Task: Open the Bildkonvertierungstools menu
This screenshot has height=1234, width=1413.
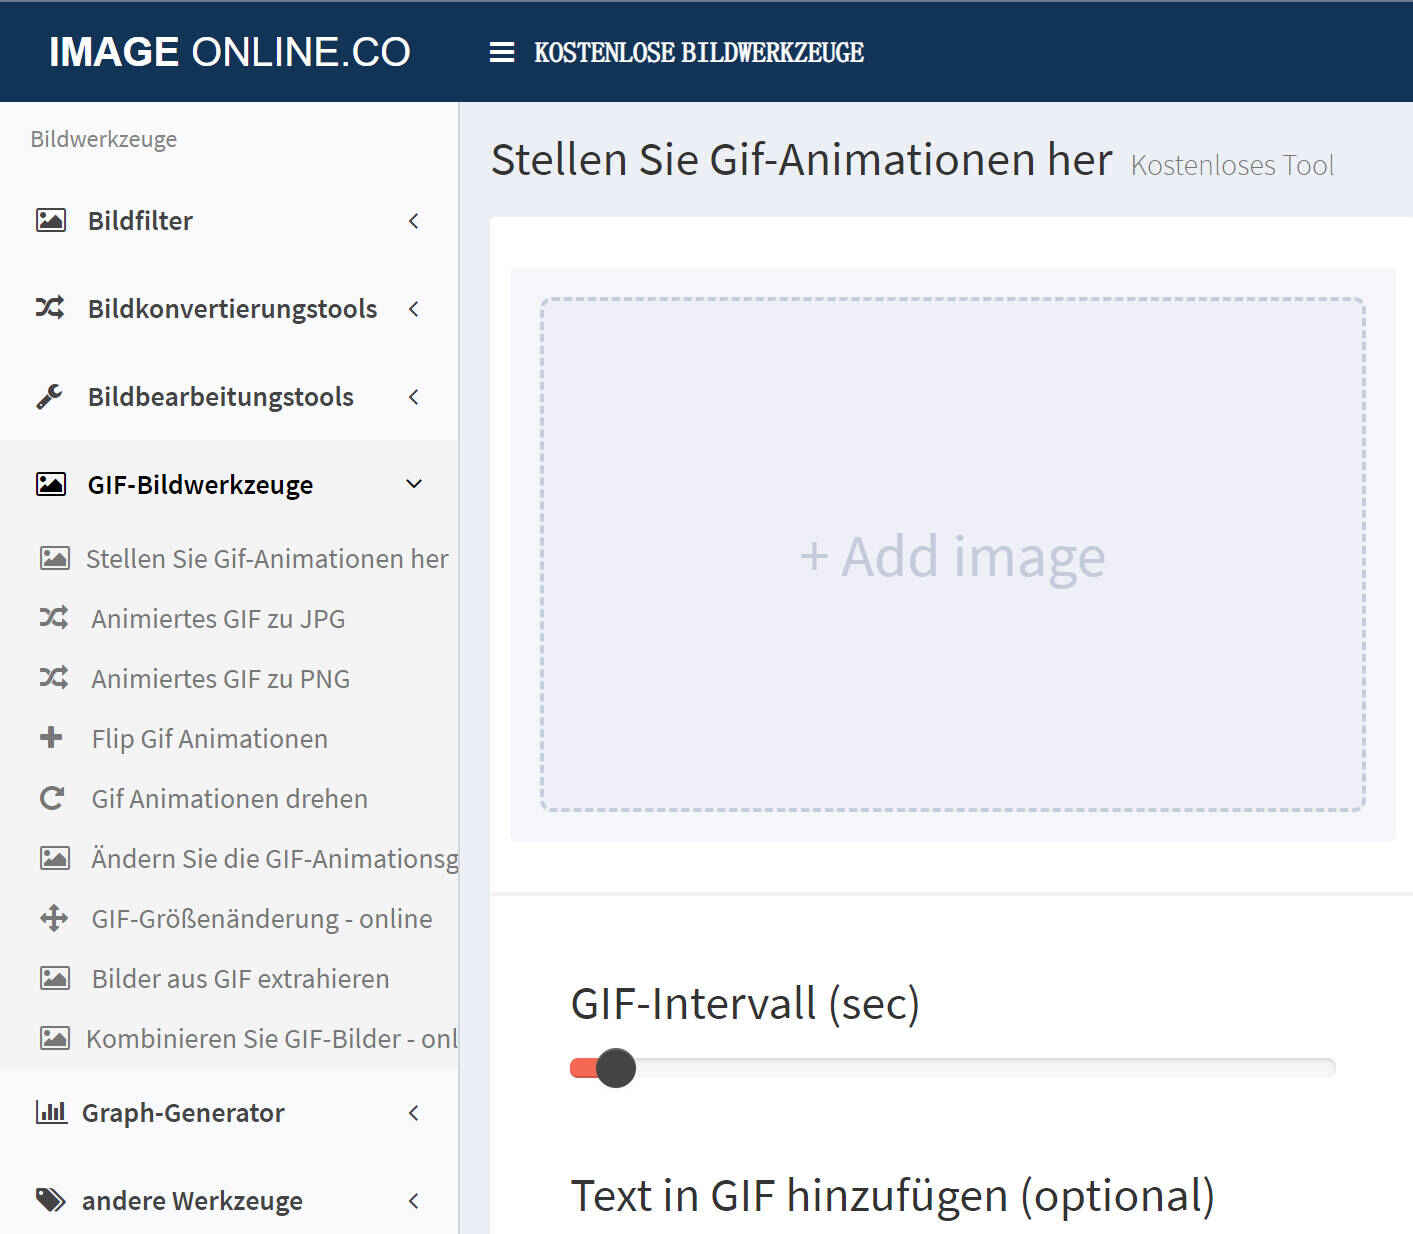Action: pos(229,308)
